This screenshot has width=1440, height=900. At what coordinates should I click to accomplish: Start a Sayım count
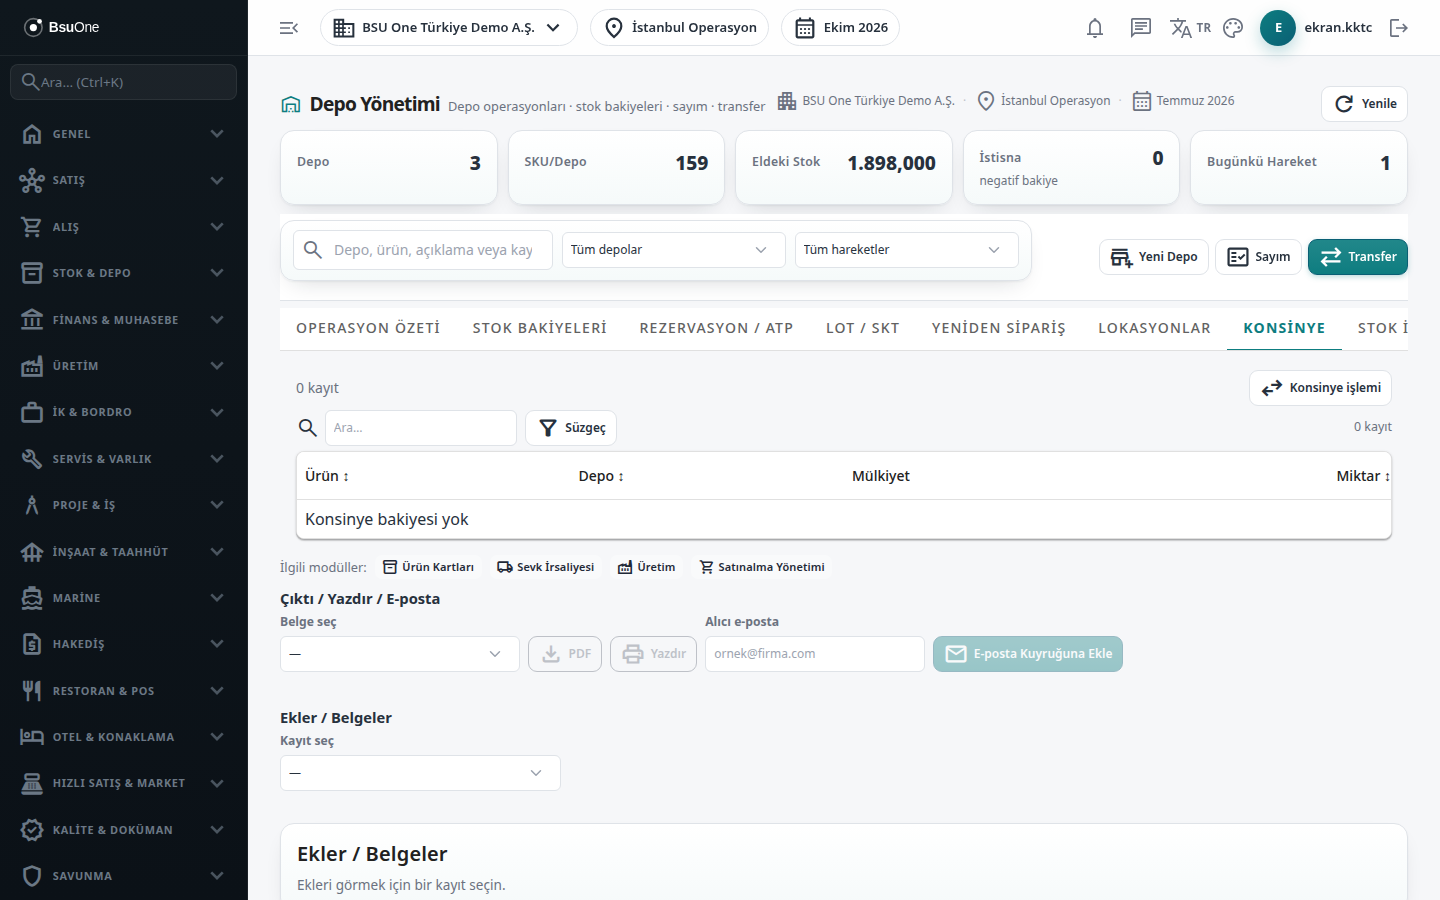tap(1258, 257)
